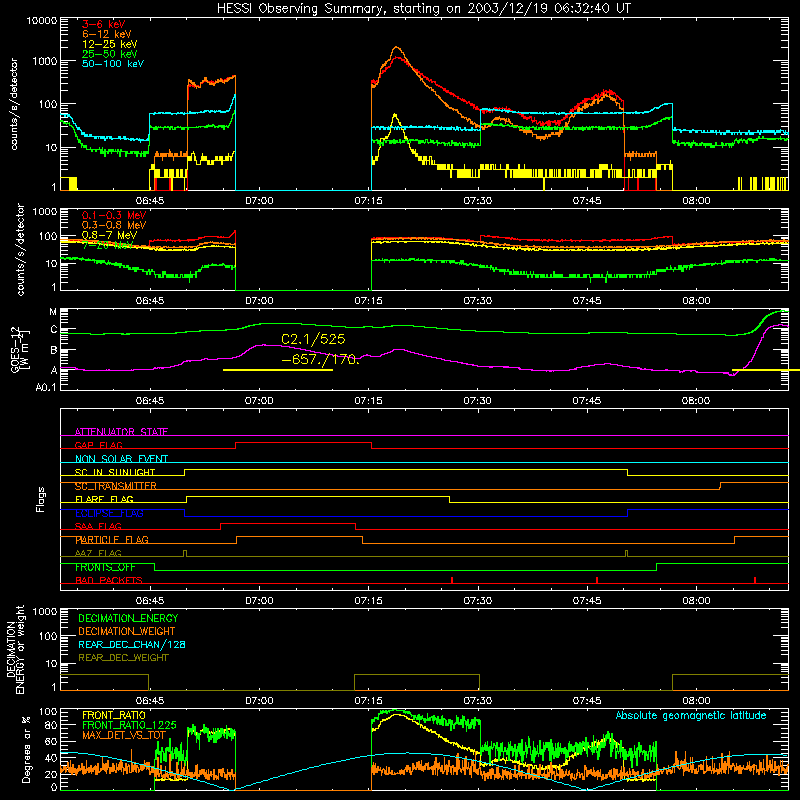Click the SC_IN_SUNLIGHT flag label
Image resolution: width=800 pixels, height=800 pixels.
point(115,472)
